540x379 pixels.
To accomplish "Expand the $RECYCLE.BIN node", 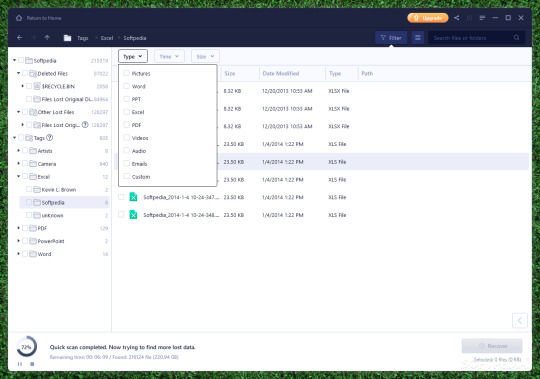I will click(23, 86).
